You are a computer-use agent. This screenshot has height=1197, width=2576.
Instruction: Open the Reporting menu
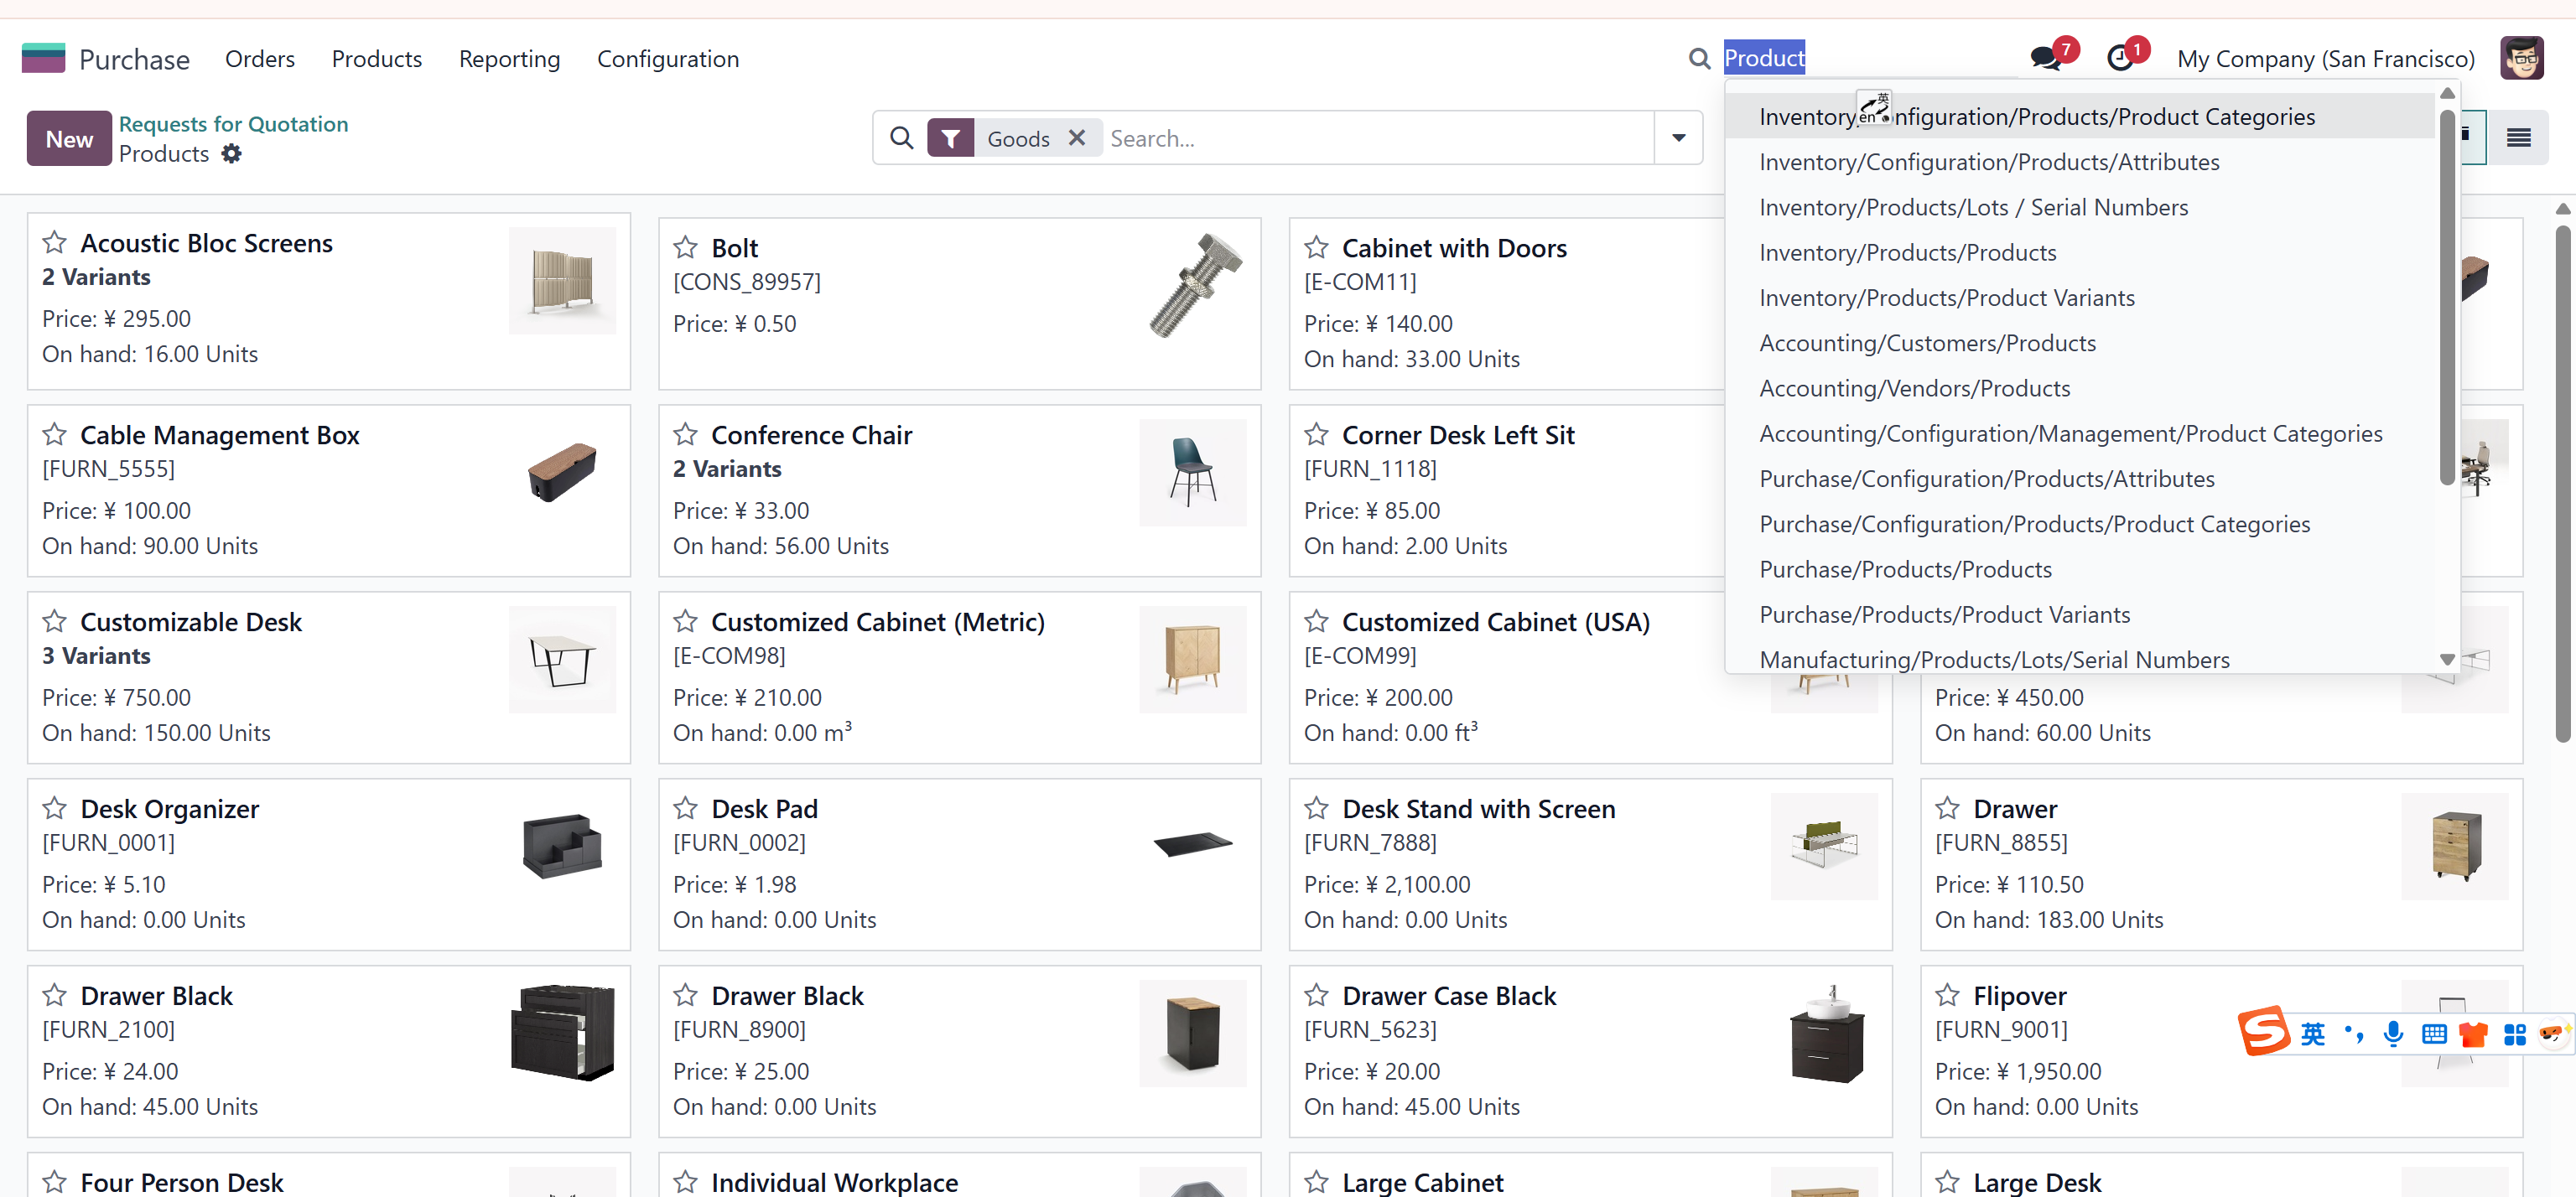click(x=509, y=59)
